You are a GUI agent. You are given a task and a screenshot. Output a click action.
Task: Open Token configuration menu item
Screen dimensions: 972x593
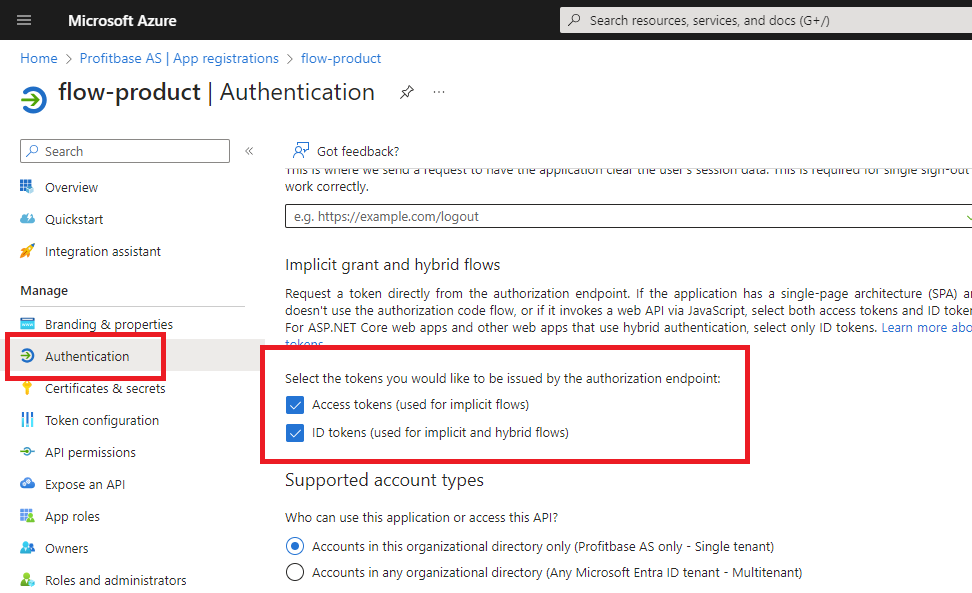pyautogui.click(x=101, y=420)
